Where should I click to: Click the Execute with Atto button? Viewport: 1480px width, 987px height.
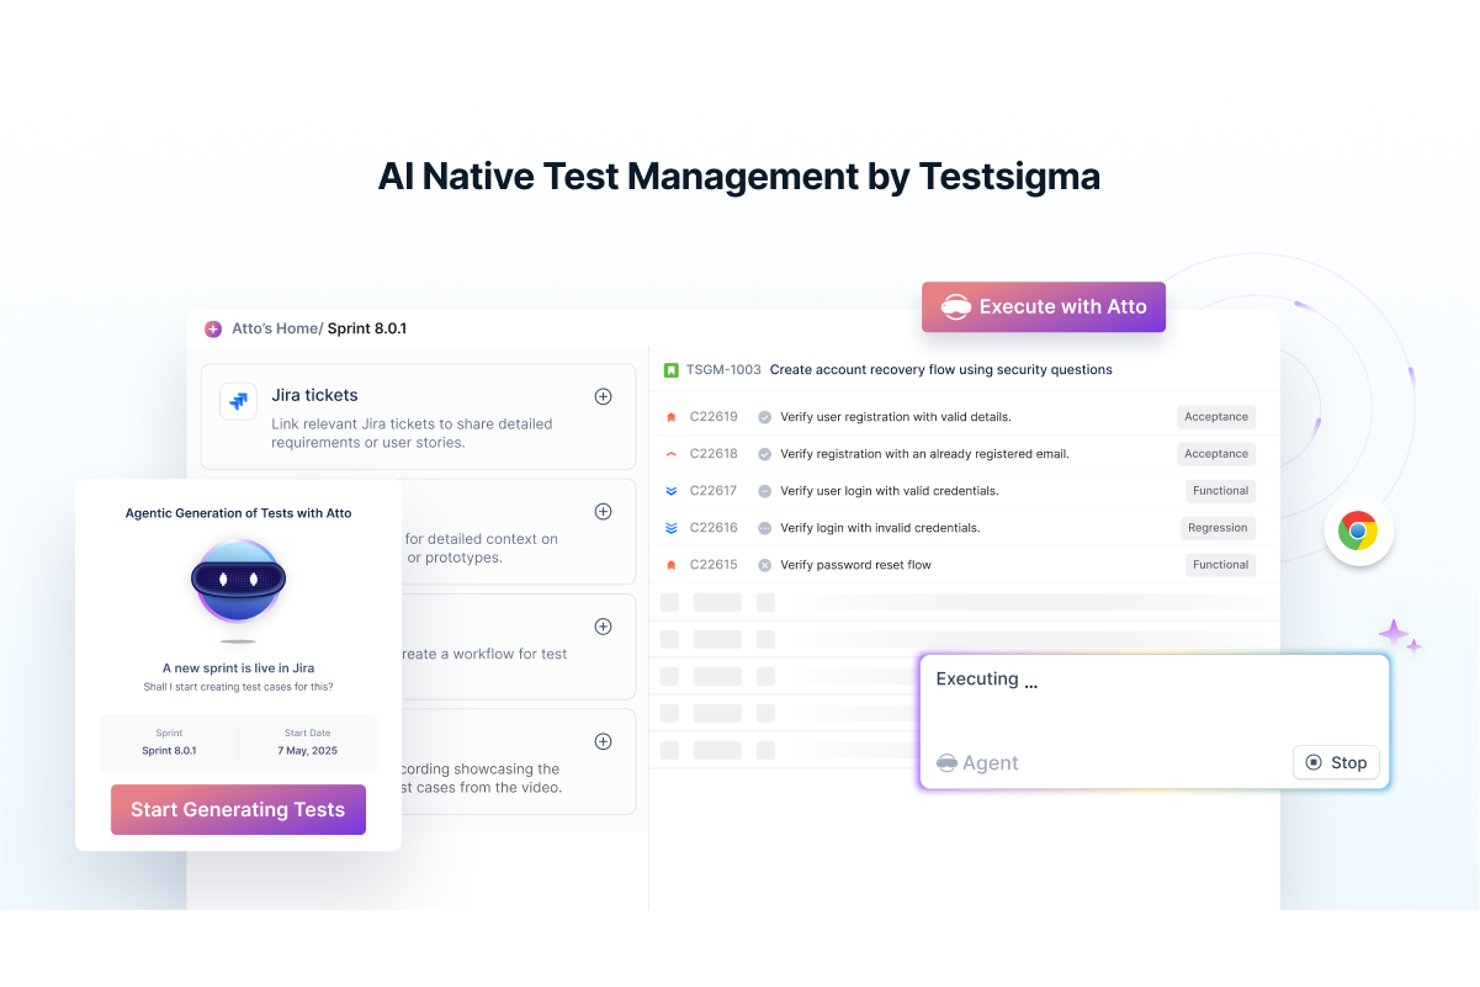point(1043,307)
